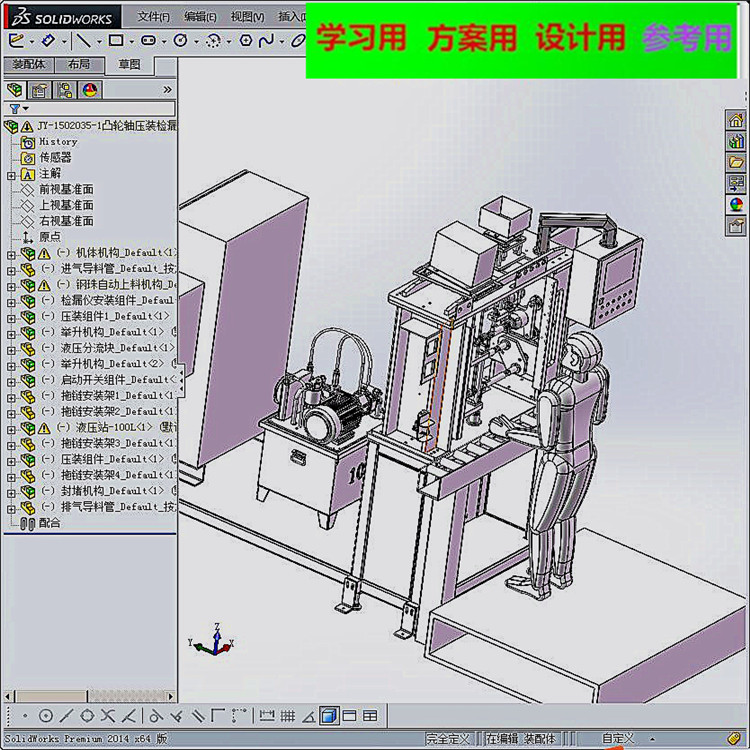Activate shaded cube view icon in bottom toolbar
Viewport: 750px width, 750px height.
(329, 716)
